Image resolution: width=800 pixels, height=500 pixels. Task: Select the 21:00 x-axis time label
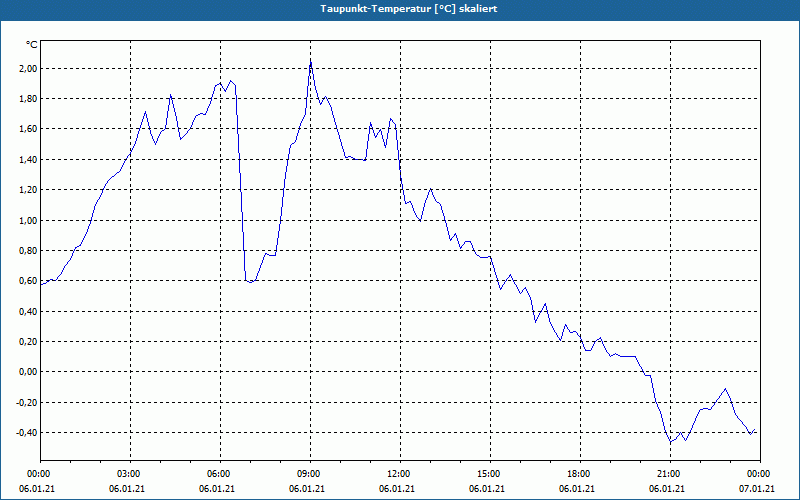(x=670, y=474)
